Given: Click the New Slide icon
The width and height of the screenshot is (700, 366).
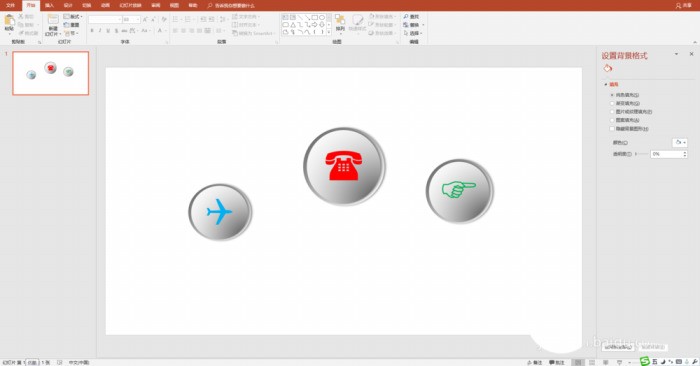Looking at the screenshot, I should [53, 19].
